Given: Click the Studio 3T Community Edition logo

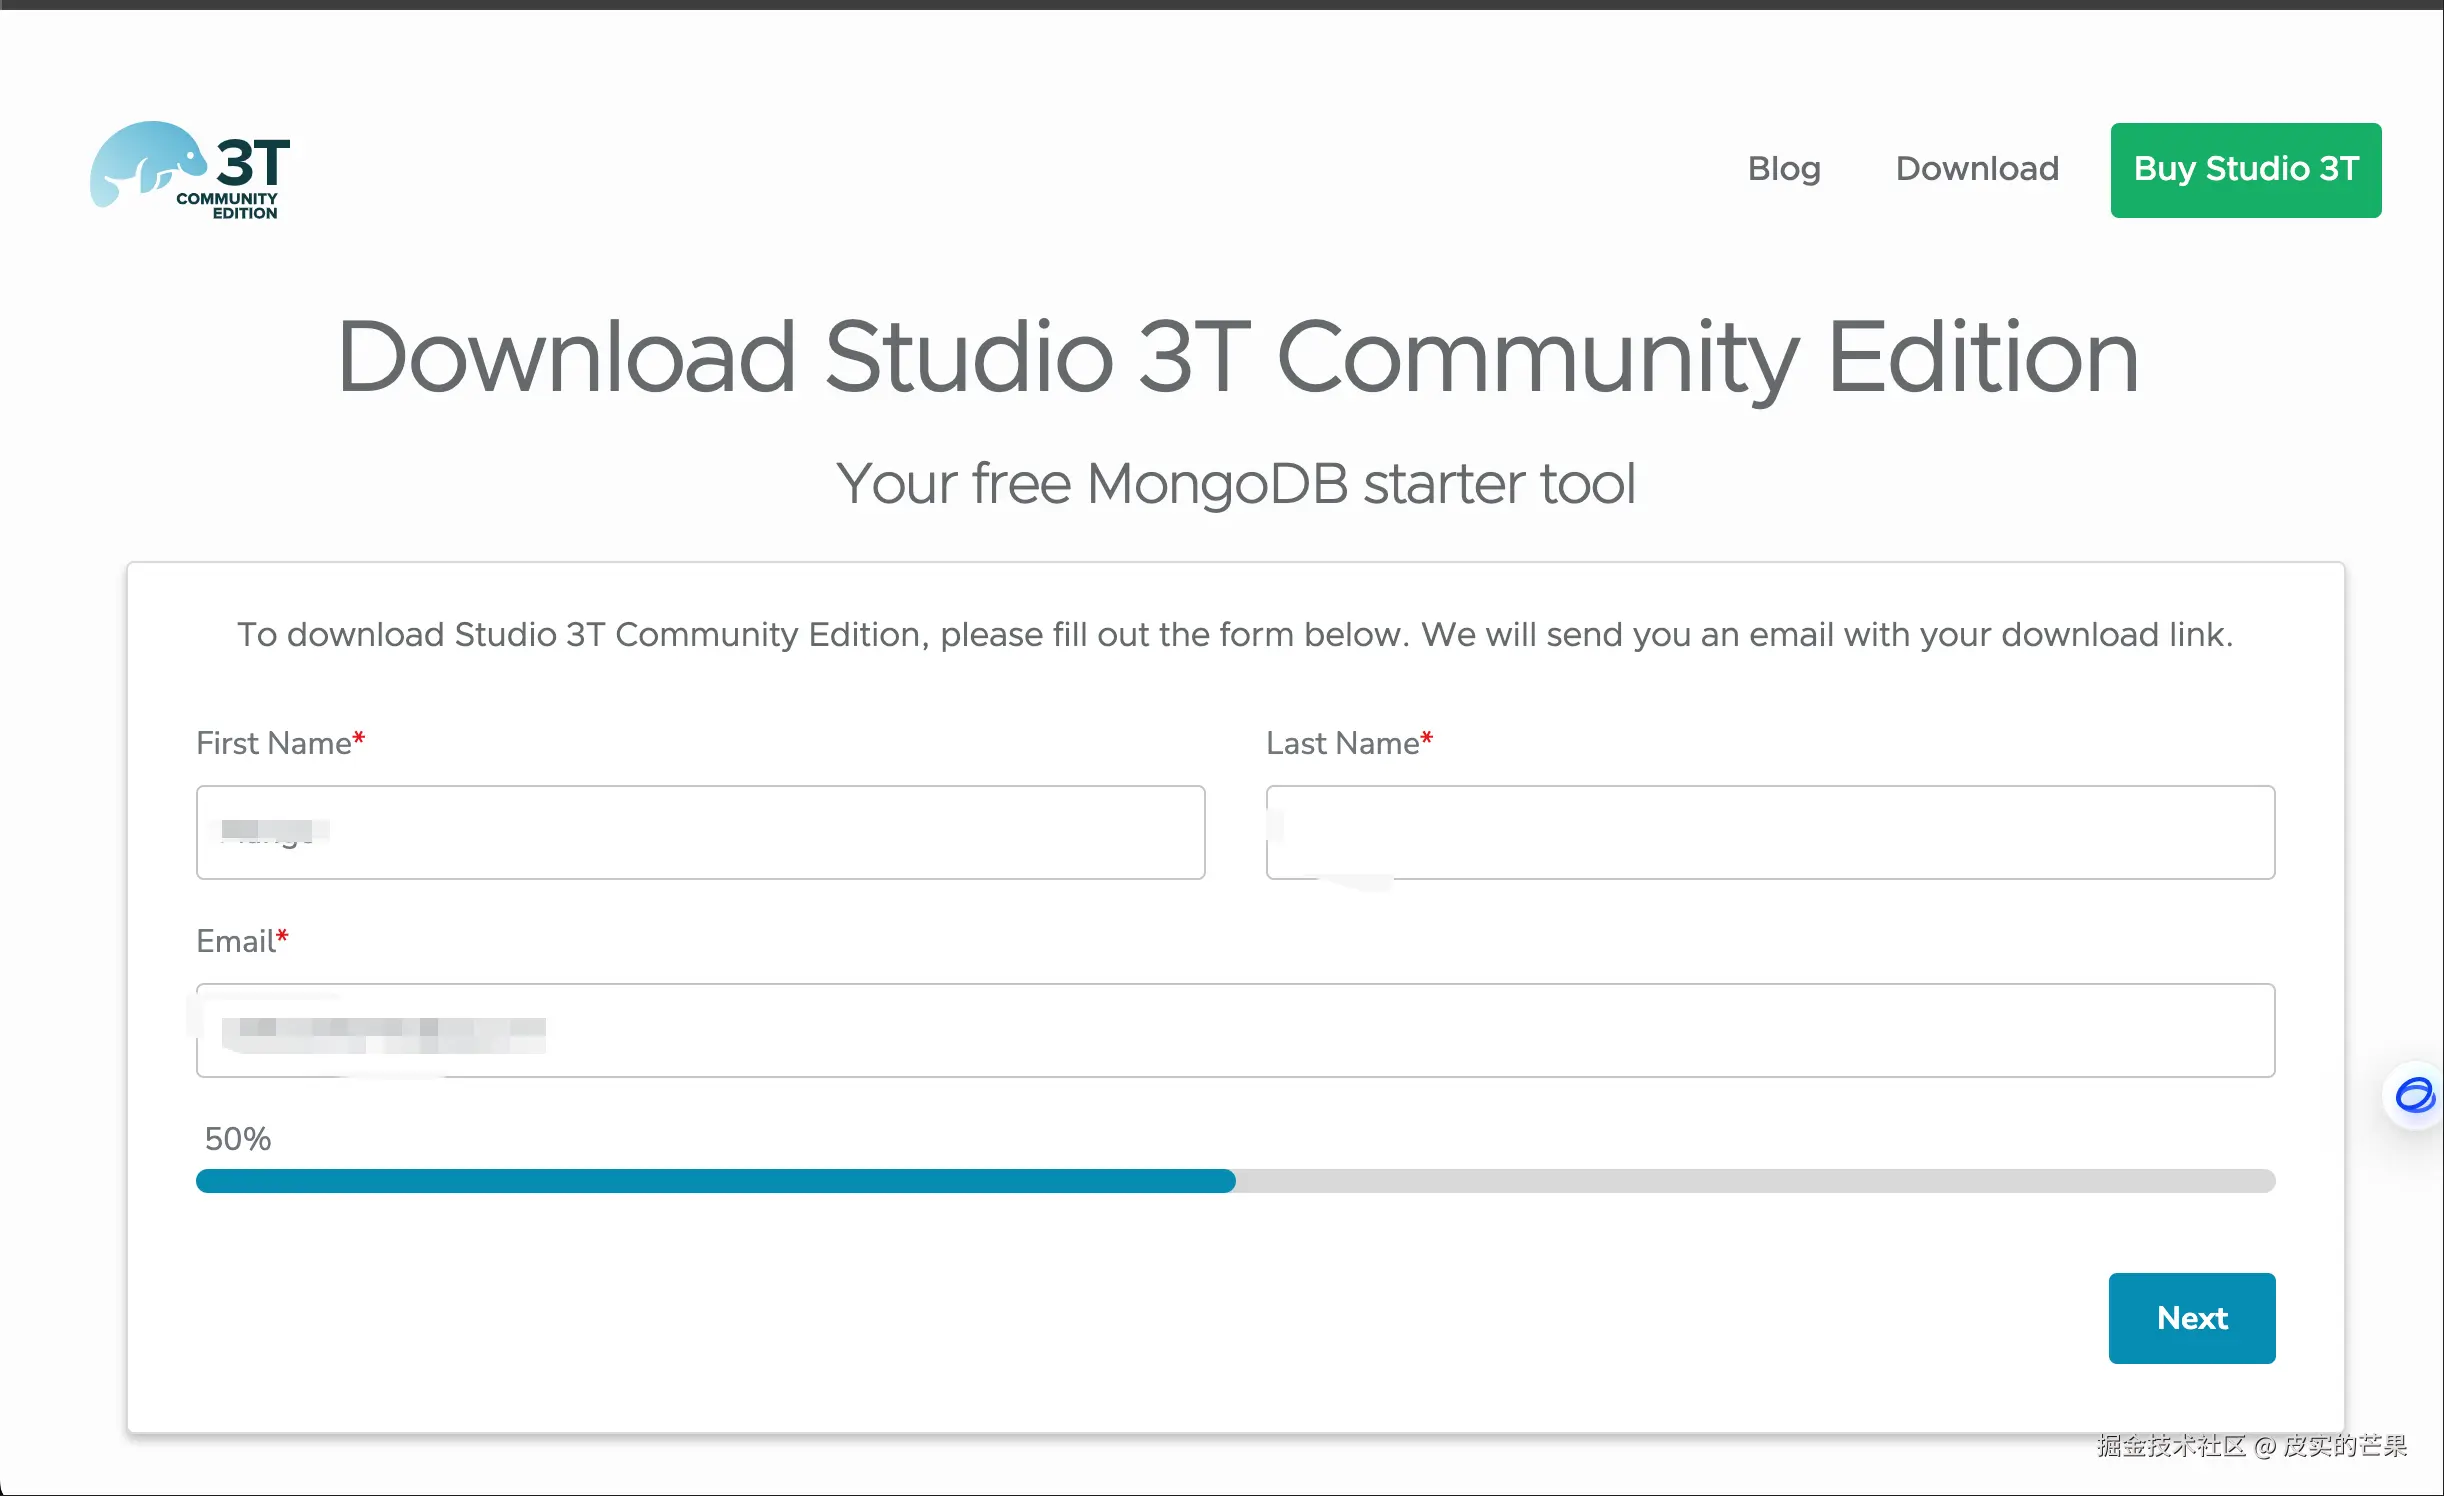Looking at the screenshot, I should pyautogui.click(x=190, y=170).
